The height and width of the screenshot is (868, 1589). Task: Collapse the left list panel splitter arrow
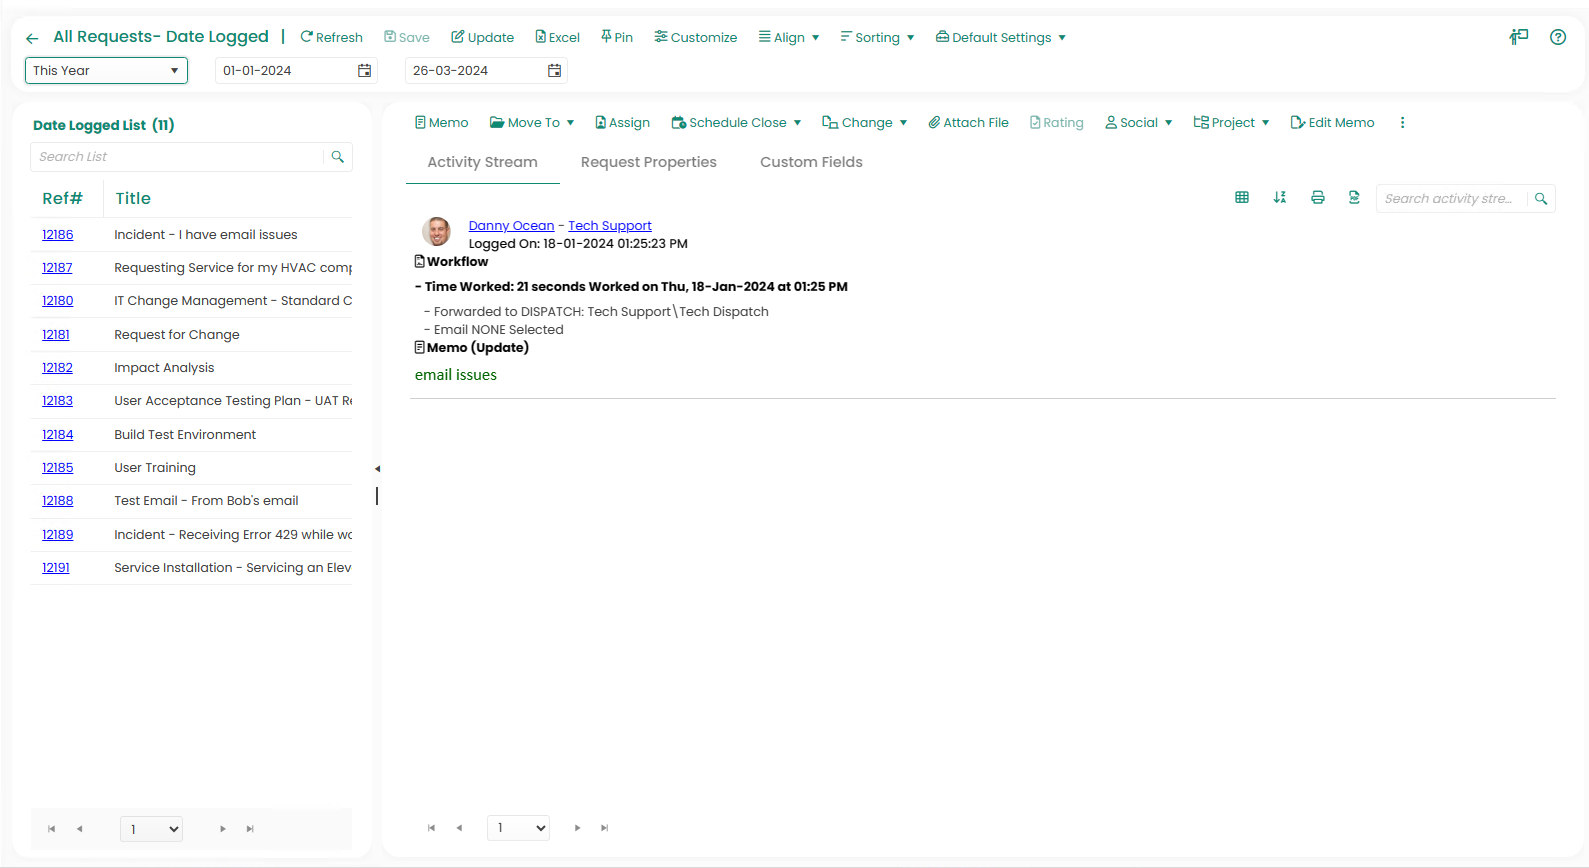tap(377, 468)
